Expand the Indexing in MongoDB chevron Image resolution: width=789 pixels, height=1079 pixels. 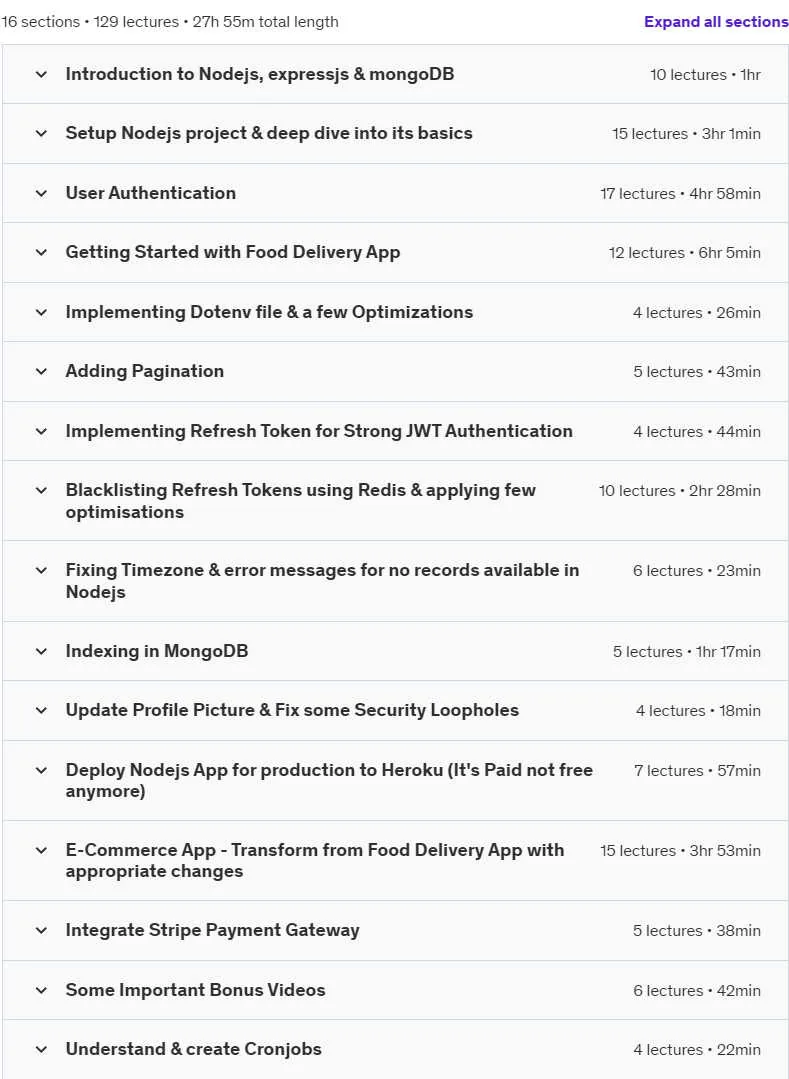41,652
